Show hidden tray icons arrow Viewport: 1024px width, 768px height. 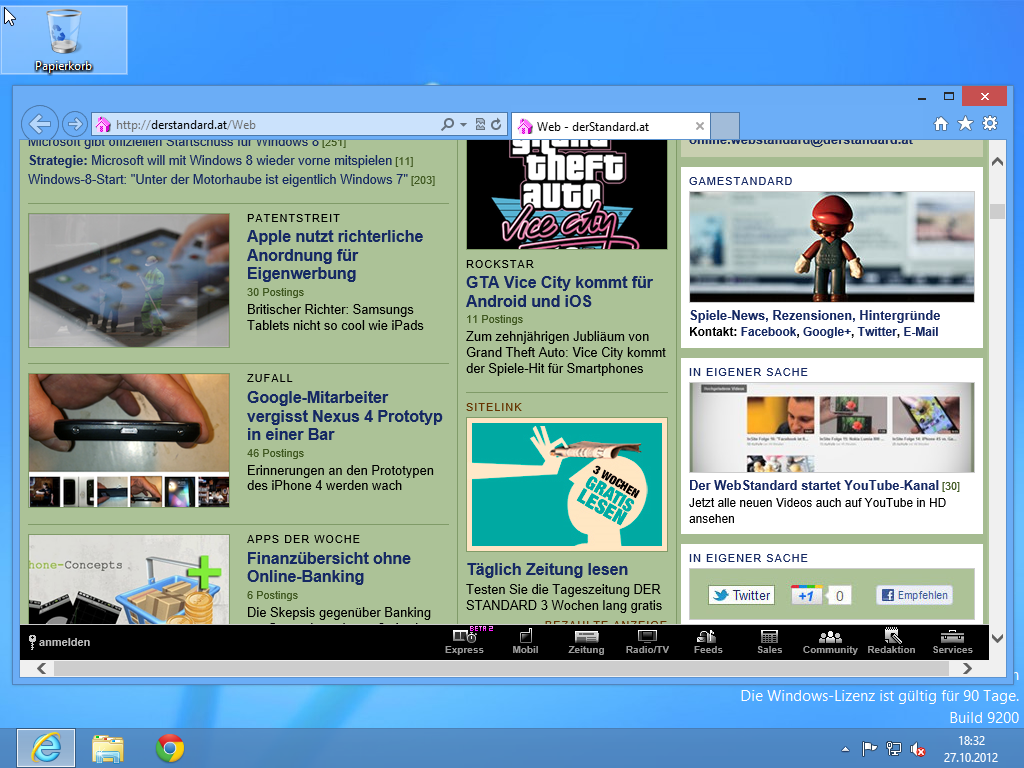pos(845,749)
